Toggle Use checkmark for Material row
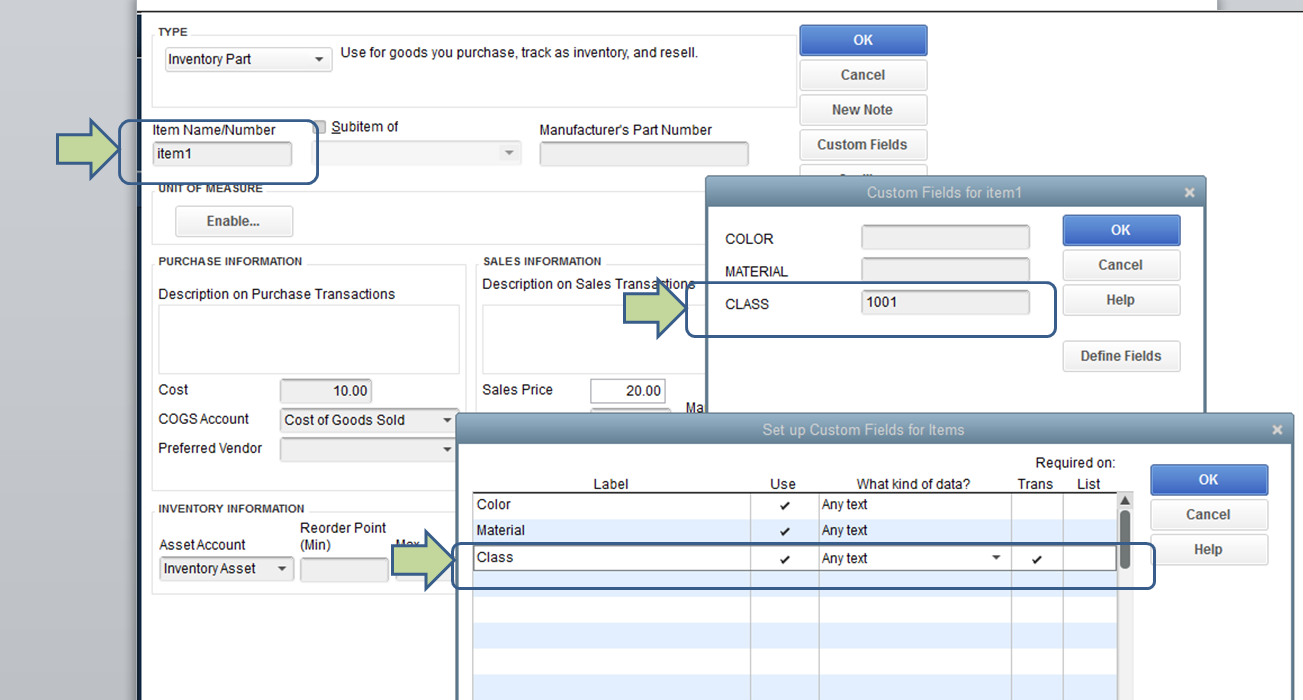 point(784,531)
